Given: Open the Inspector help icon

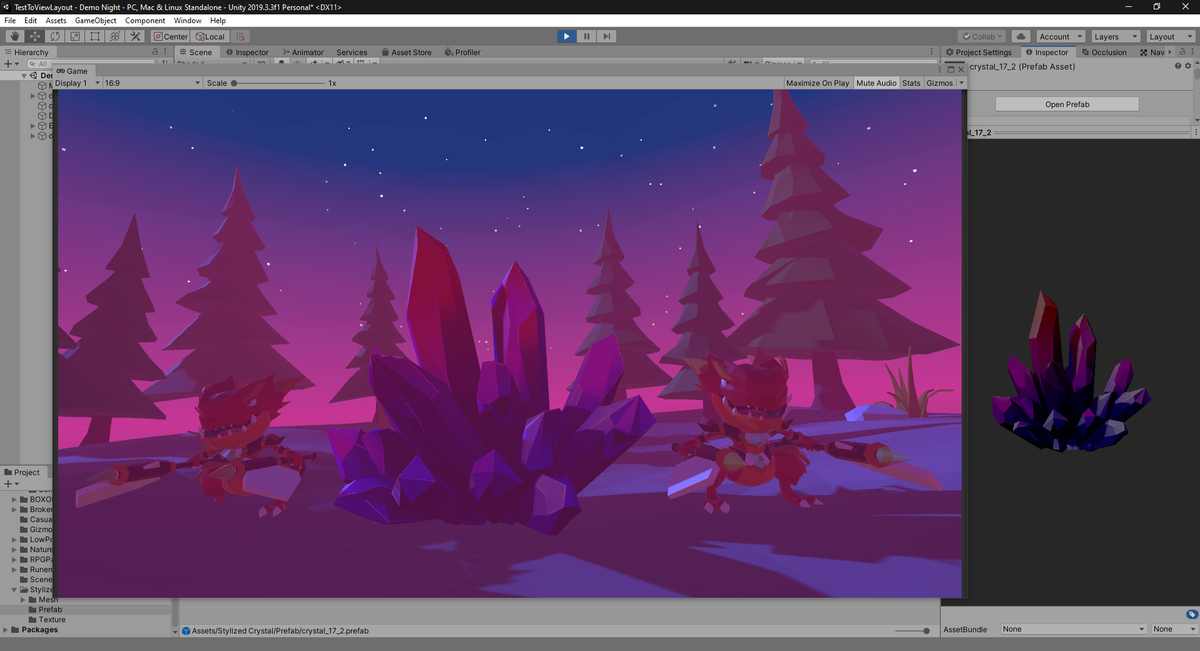Looking at the screenshot, I should click(1177, 66).
